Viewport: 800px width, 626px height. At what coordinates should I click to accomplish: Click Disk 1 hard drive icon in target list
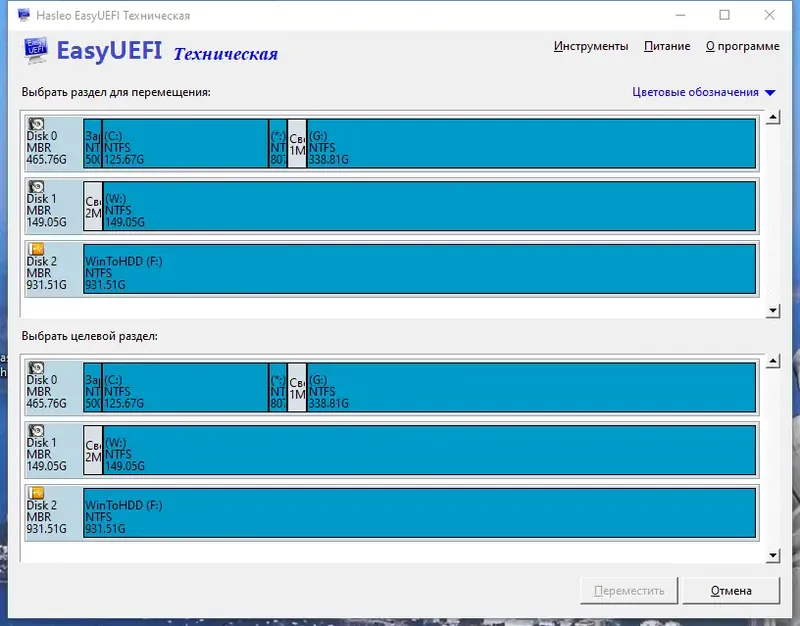click(36, 431)
